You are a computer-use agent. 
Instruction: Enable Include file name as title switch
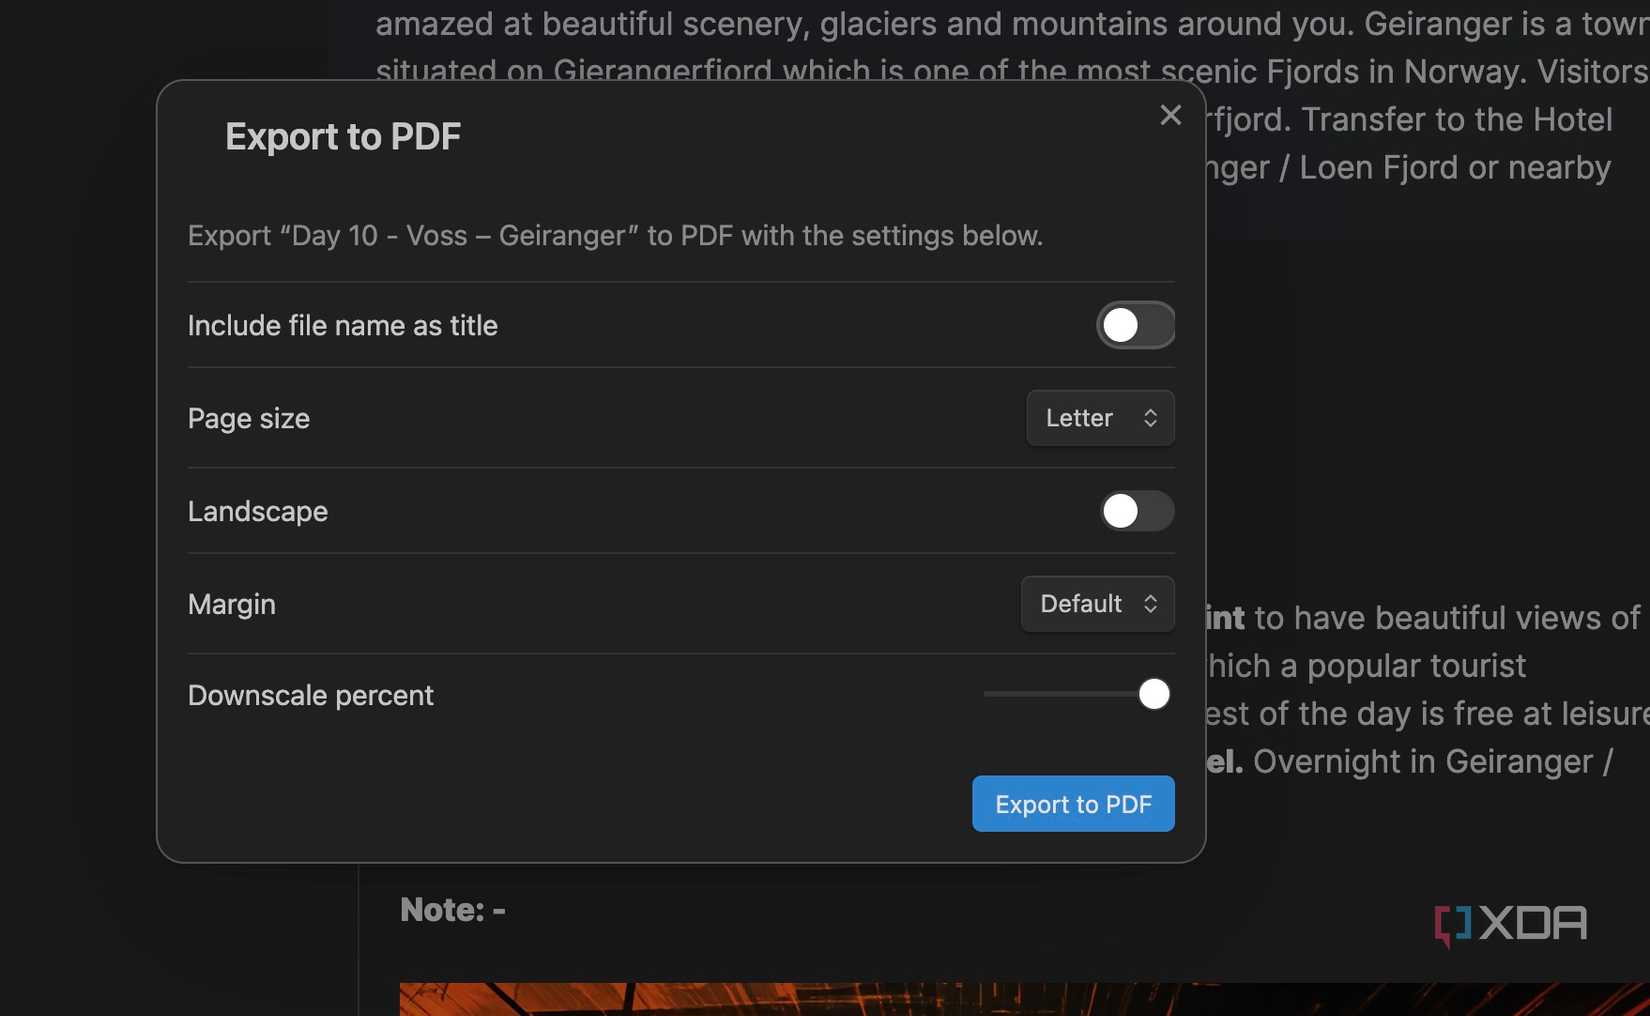tap(1135, 325)
